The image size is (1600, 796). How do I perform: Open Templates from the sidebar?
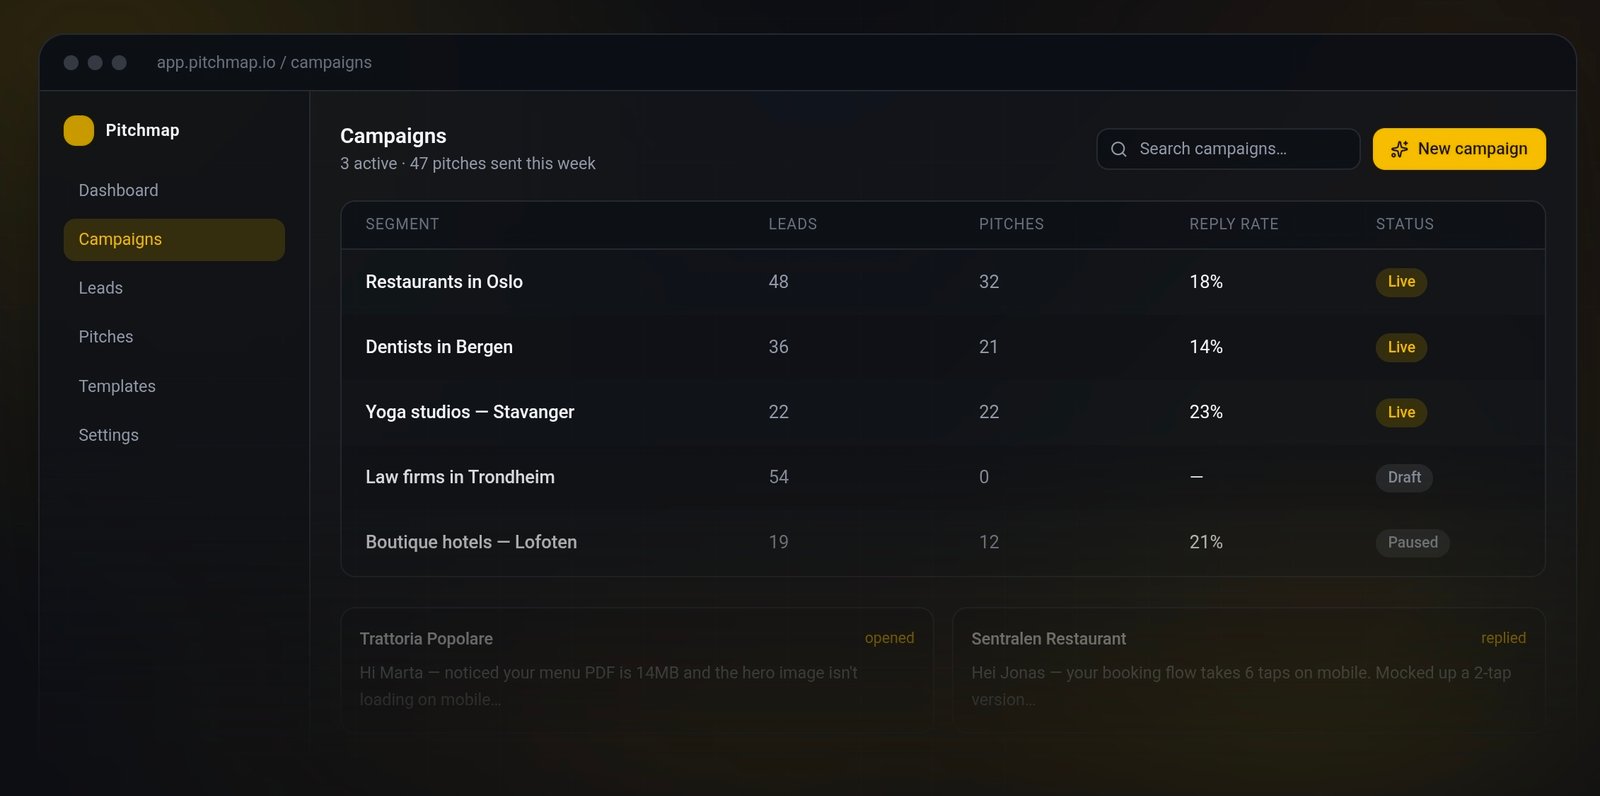point(174,386)
